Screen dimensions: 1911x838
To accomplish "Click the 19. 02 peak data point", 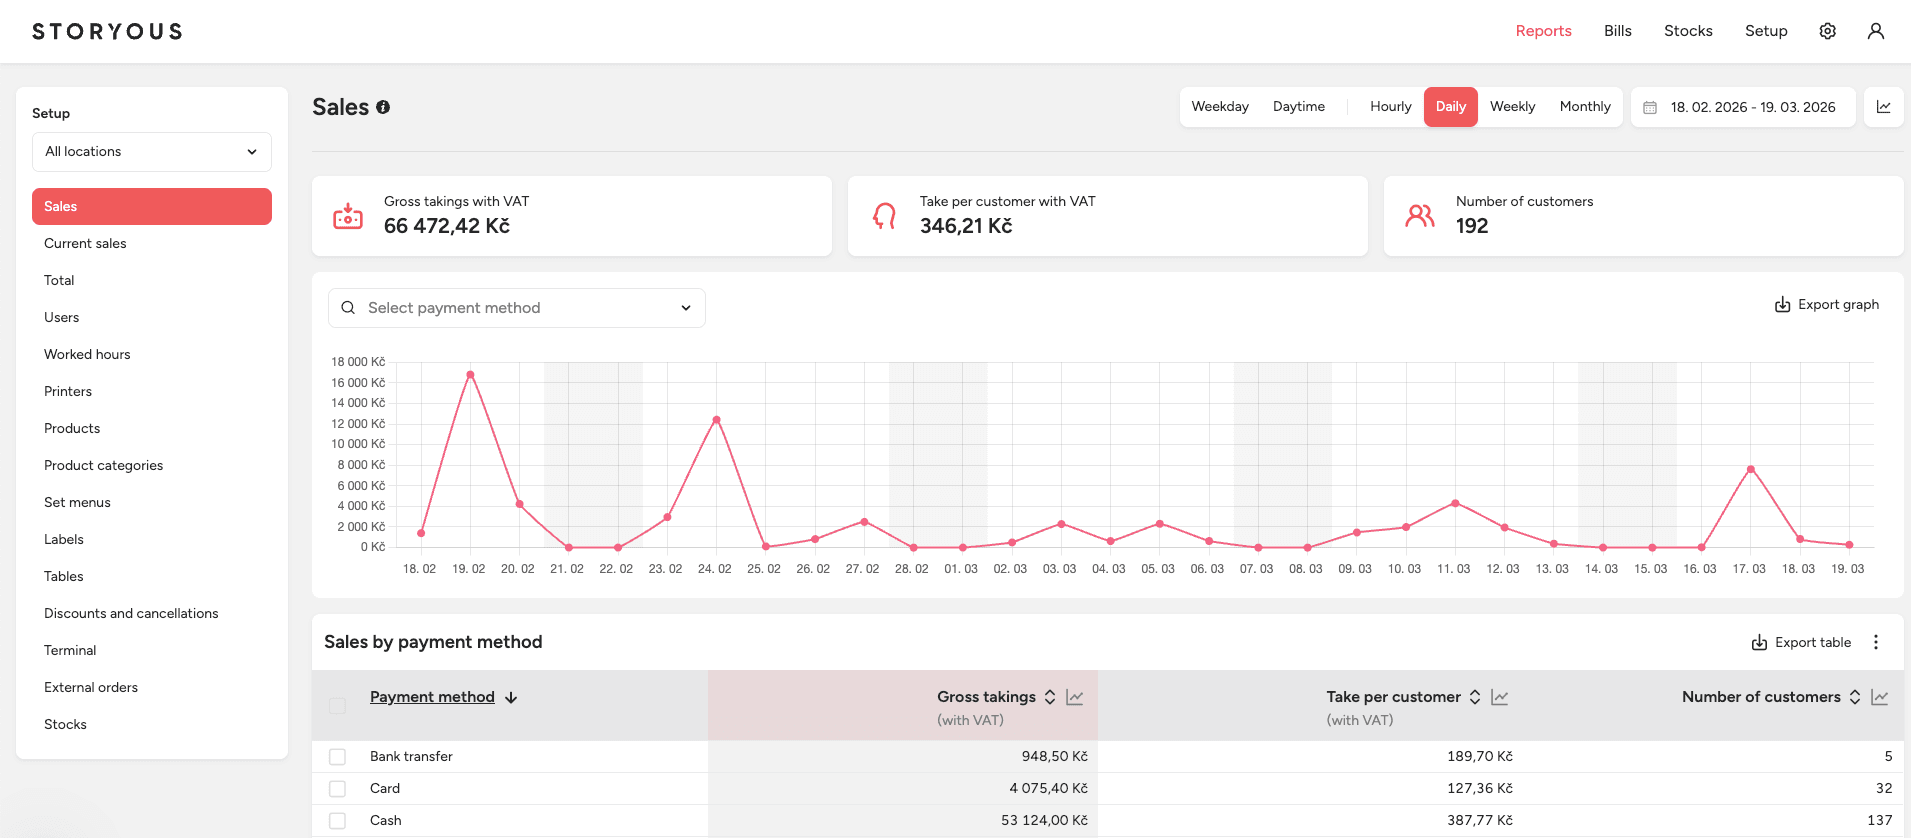I will coord(470,375).
